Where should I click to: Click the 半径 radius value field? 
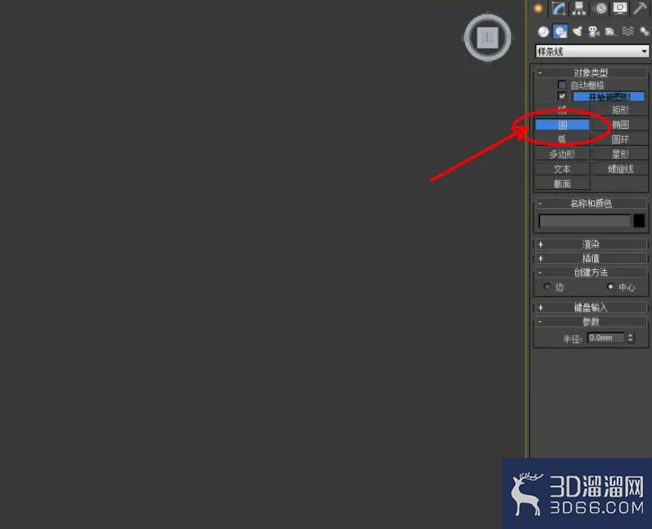606,338
